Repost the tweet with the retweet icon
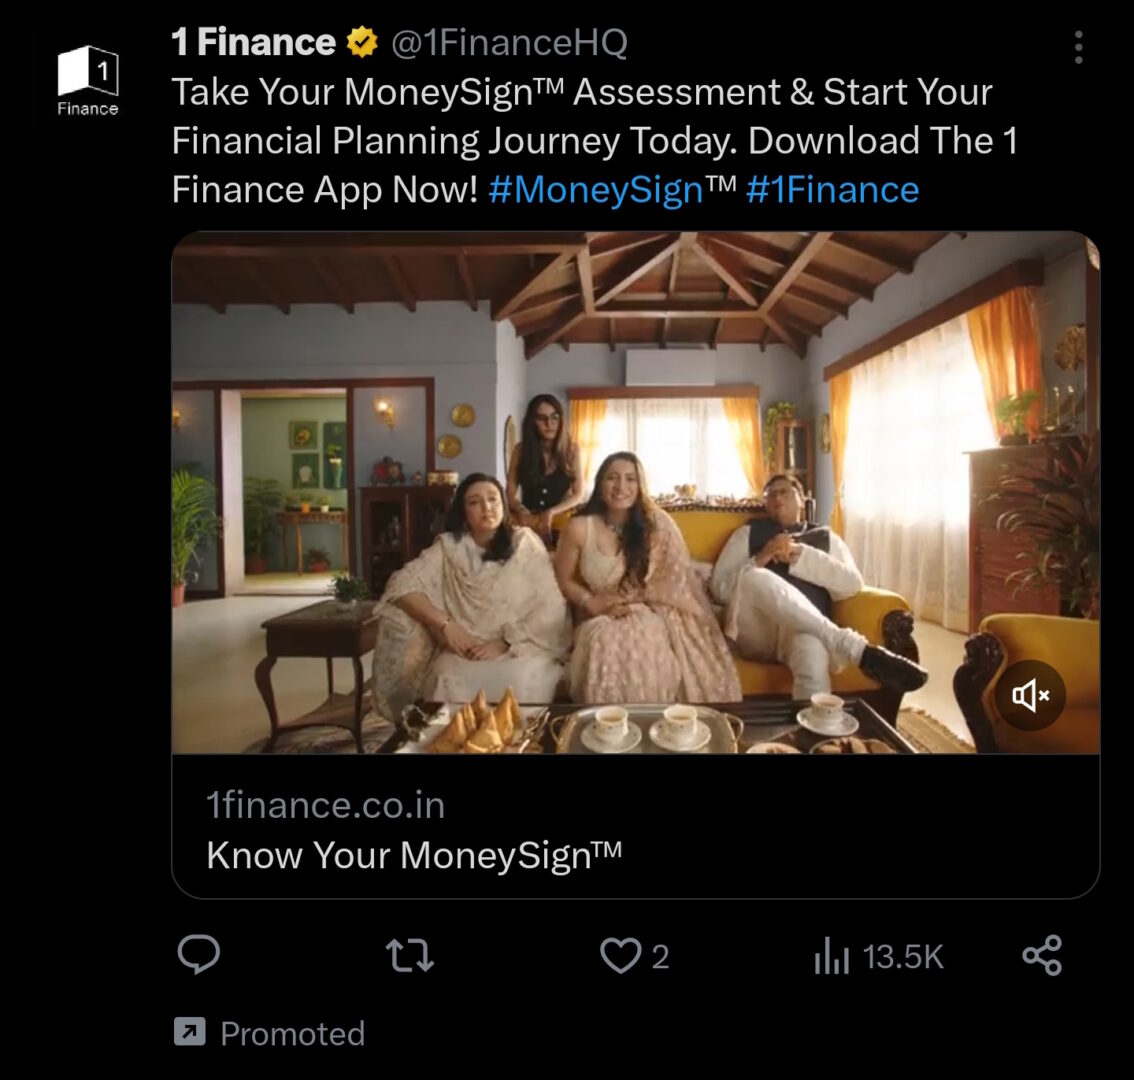 (x=410, y=956)
